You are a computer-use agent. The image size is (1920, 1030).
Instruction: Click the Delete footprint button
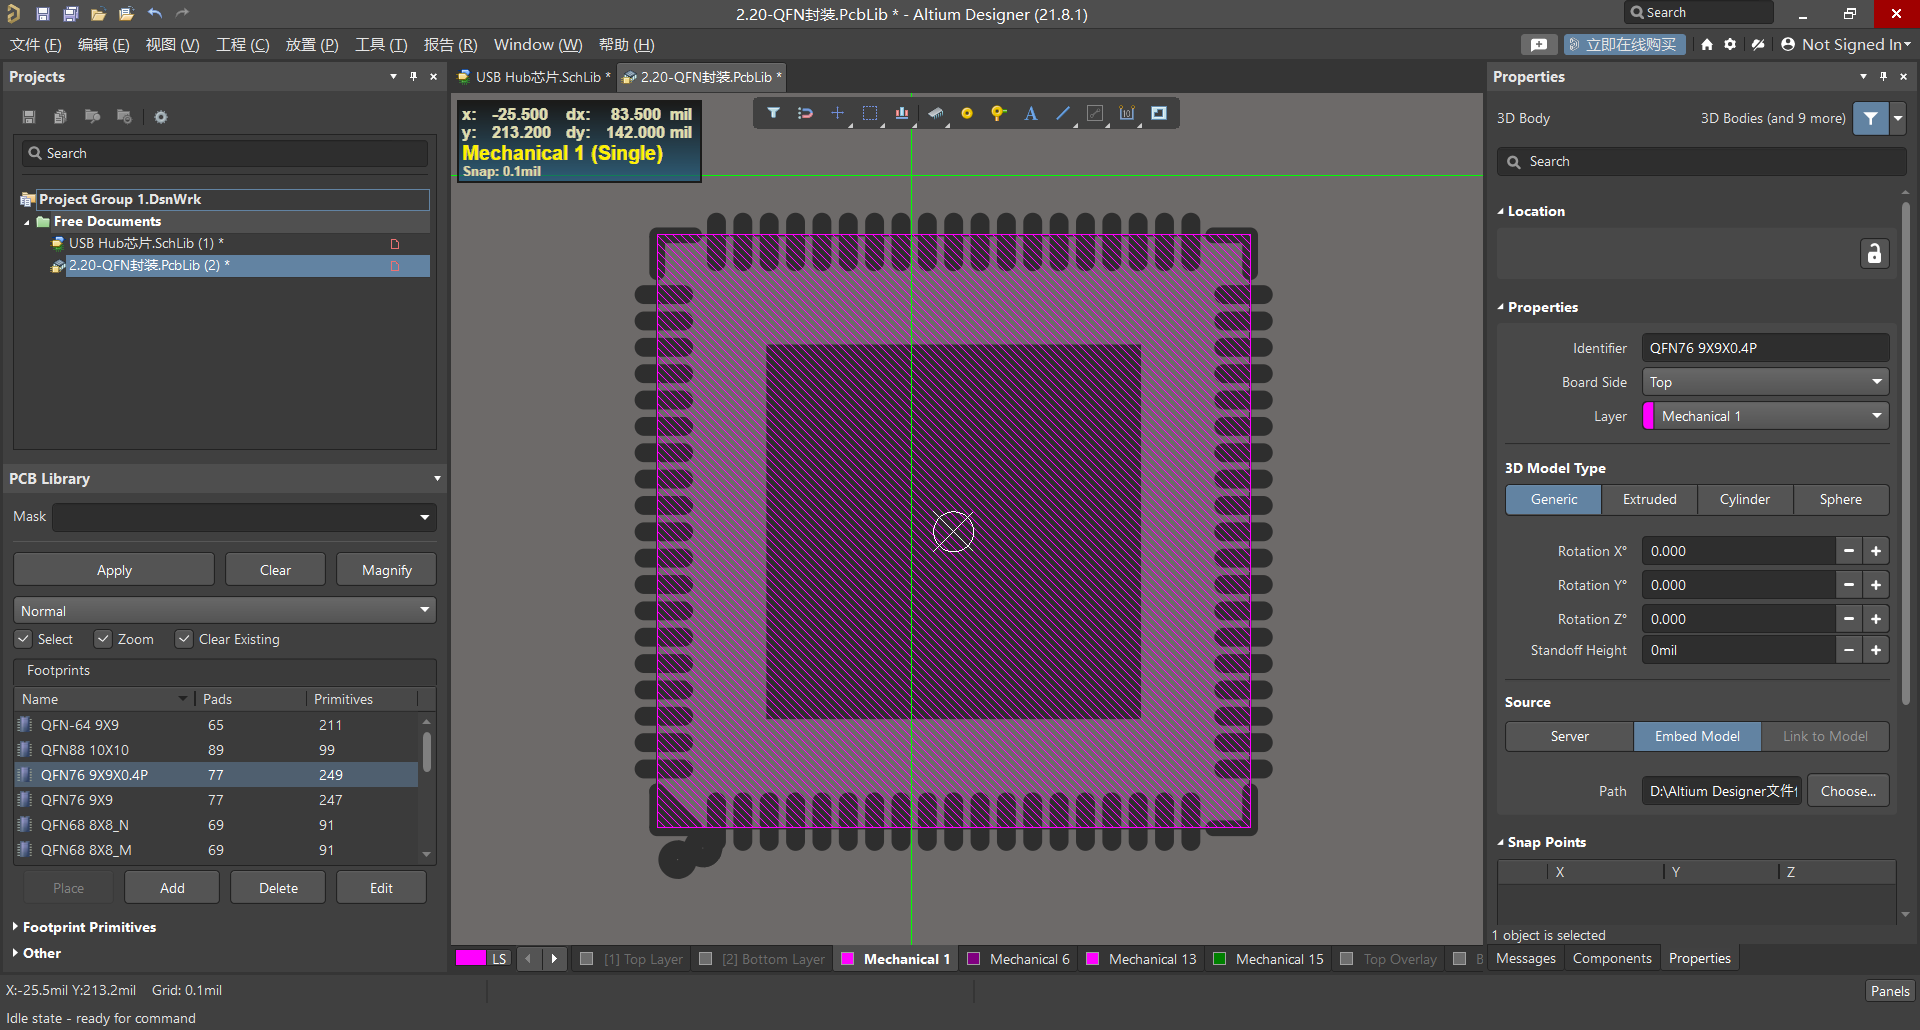point(278,888)
